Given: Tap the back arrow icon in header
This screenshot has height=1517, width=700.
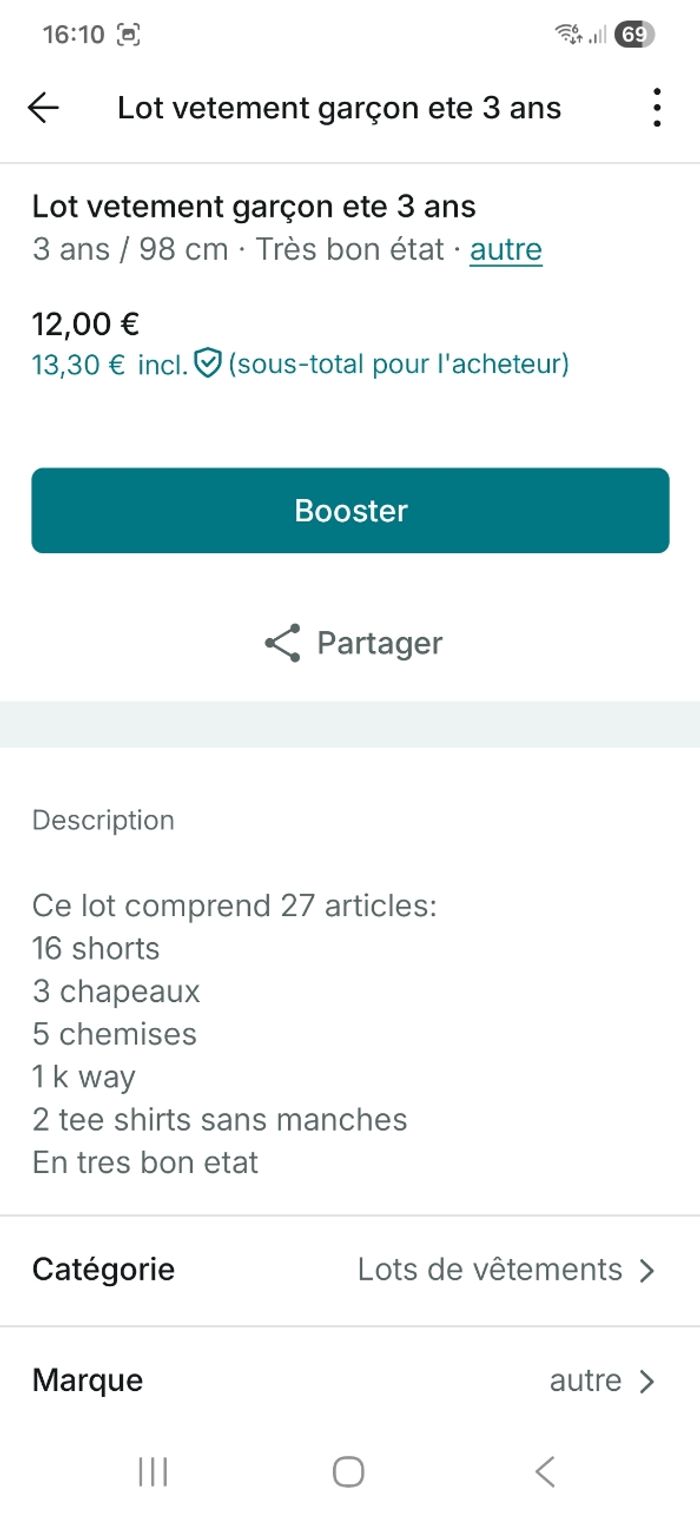Looking at the screenshot, I should point(44,108).
